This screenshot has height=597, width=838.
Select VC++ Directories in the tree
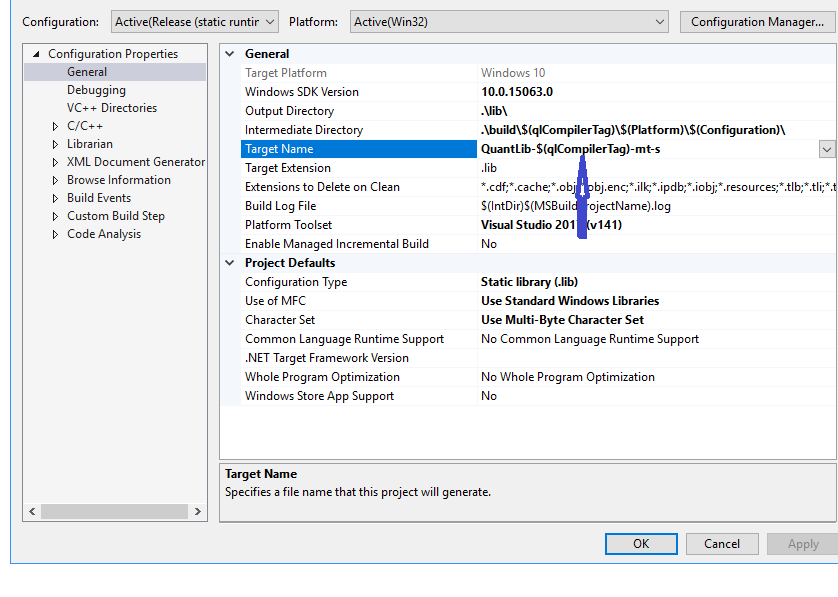111,108
